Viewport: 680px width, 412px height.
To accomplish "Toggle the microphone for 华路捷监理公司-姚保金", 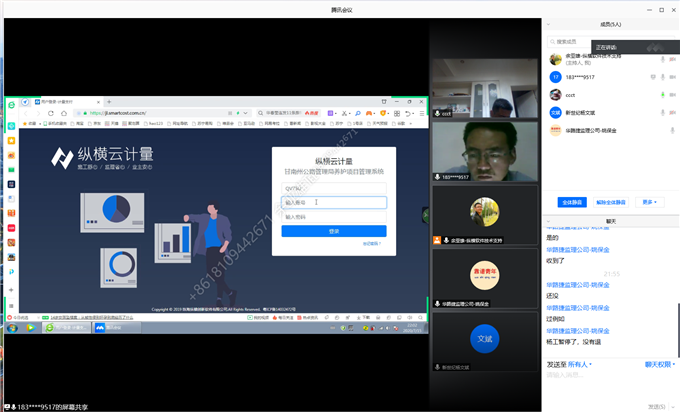I will pyautogui.click(x=673, y=131).
